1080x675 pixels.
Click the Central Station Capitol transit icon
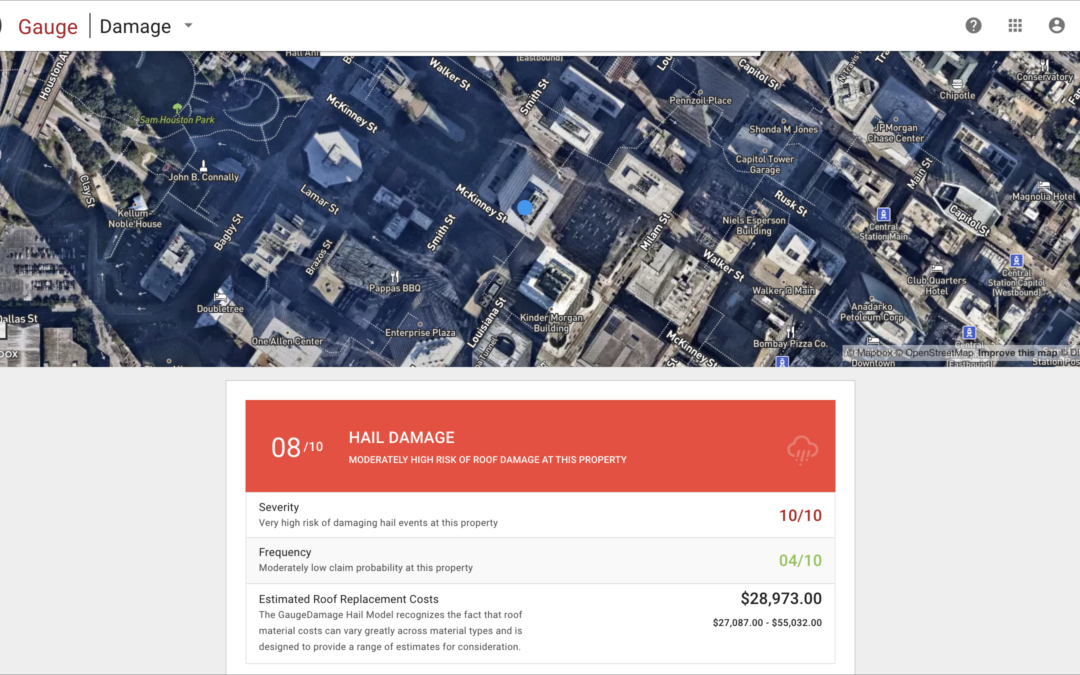[x=1016, y=261]
